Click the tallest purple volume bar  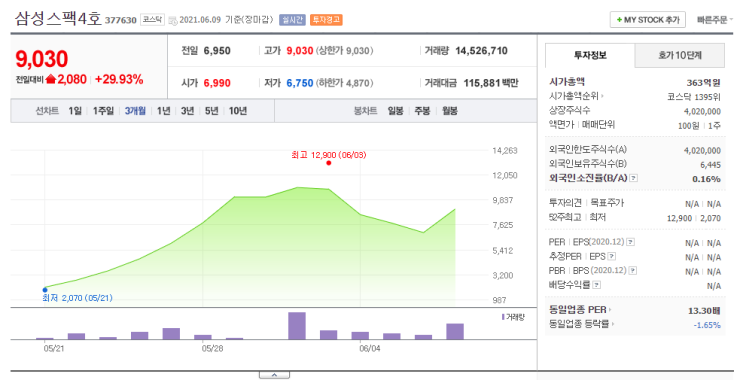click(x=297, y=326)
